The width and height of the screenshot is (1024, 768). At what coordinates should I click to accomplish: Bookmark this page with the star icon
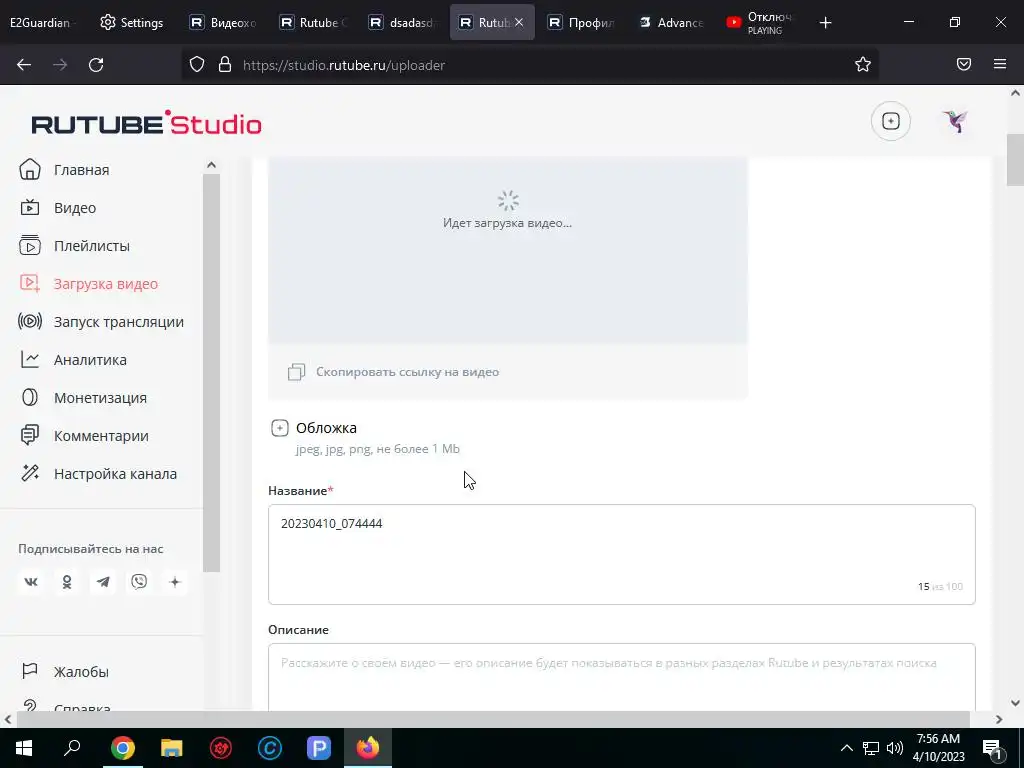click(x=863, y=64)
